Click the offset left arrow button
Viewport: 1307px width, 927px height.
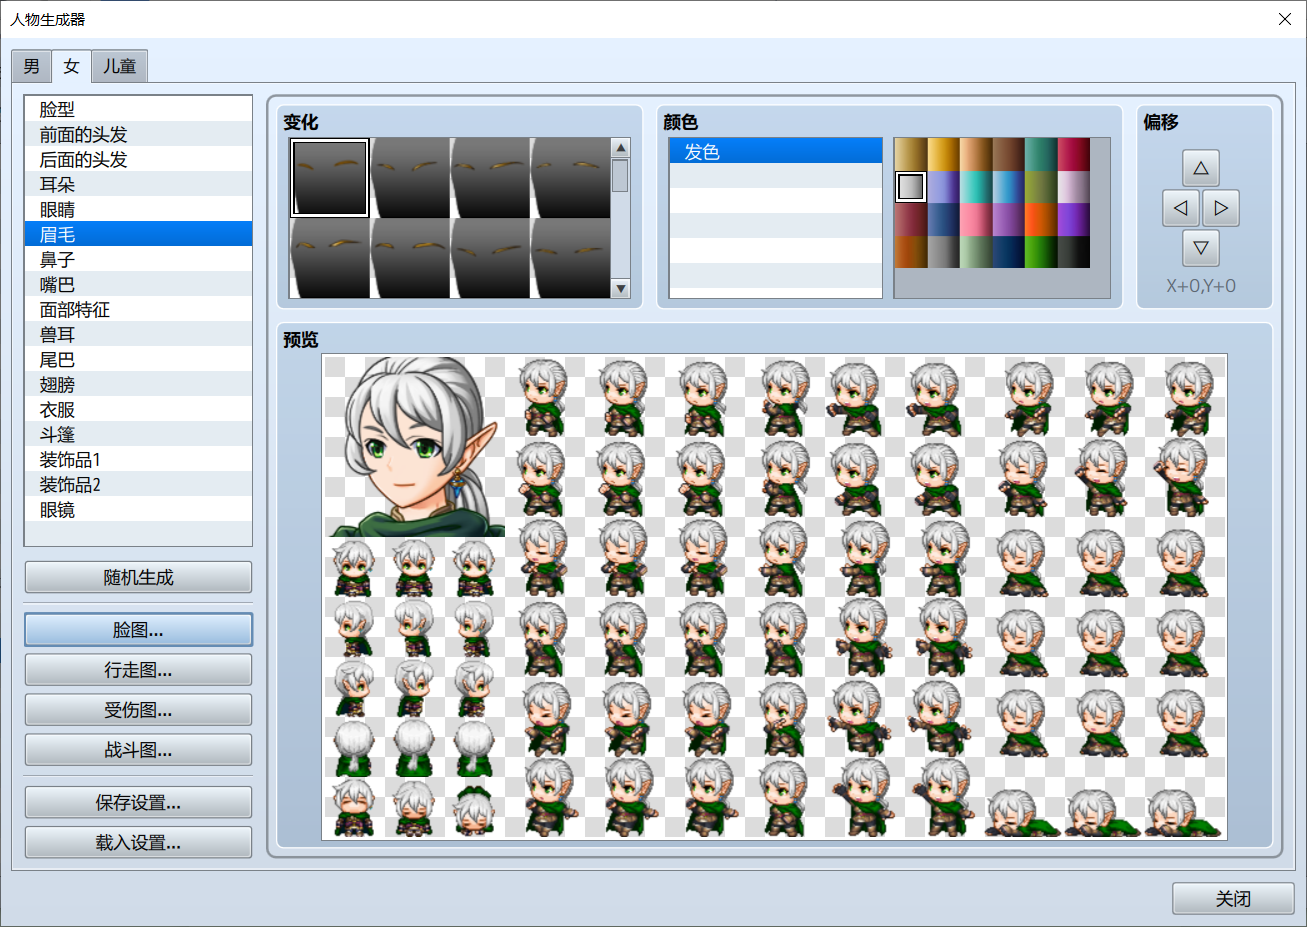coord(1181,208)
